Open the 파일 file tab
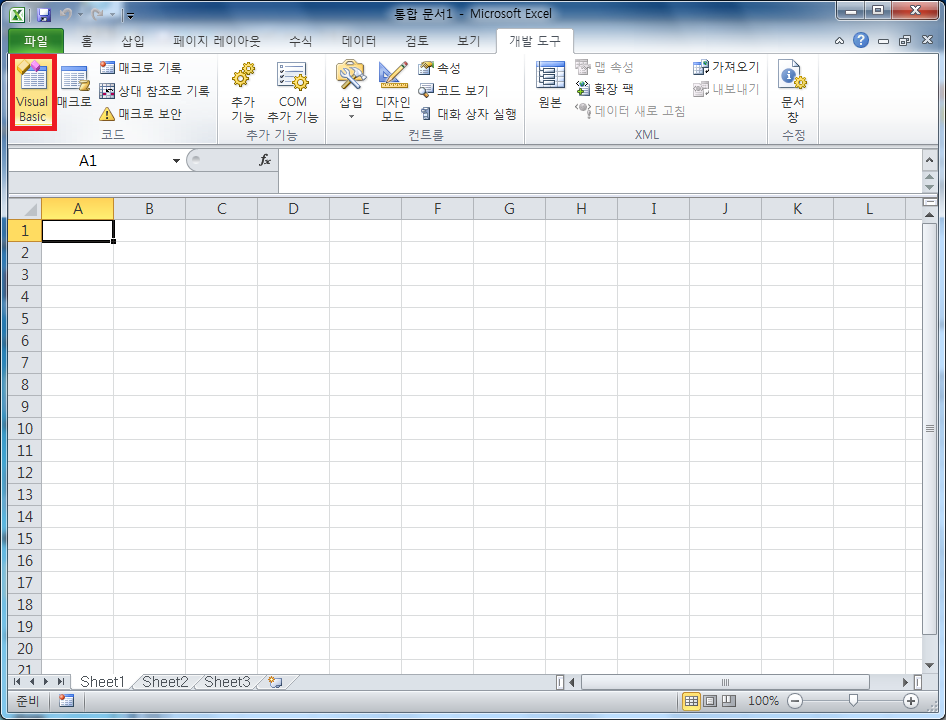Screen dimensions: 946x720 [36, 41]
